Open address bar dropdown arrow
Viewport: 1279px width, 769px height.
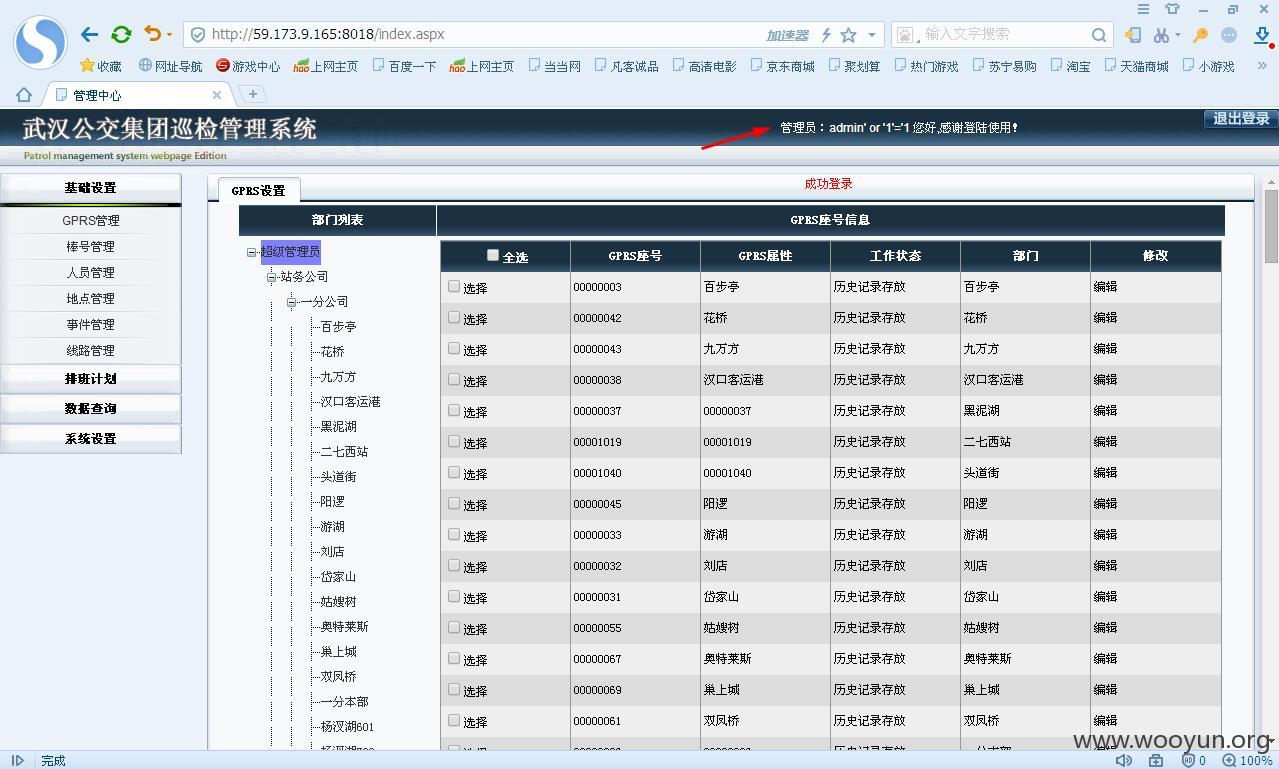[872, 35]
